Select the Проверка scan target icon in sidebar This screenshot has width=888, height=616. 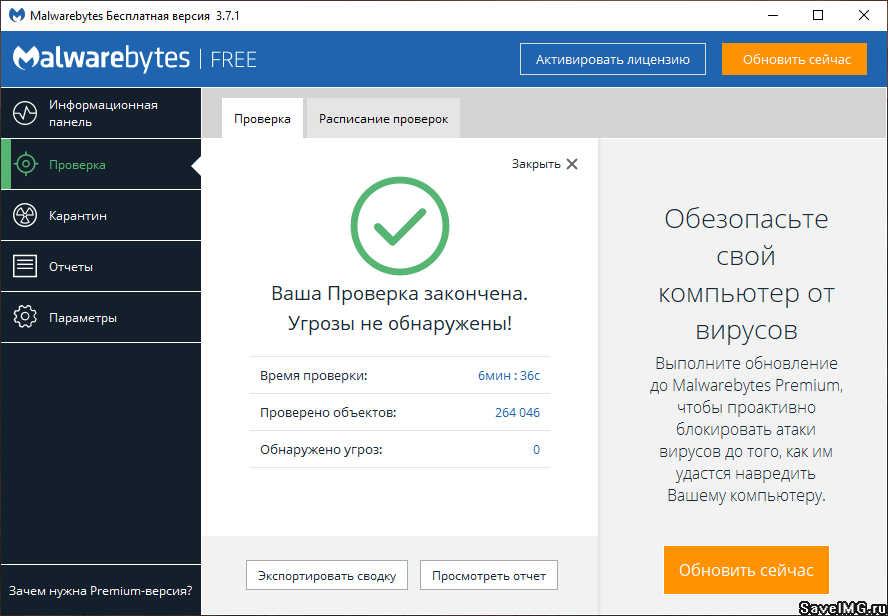[25, 164]
